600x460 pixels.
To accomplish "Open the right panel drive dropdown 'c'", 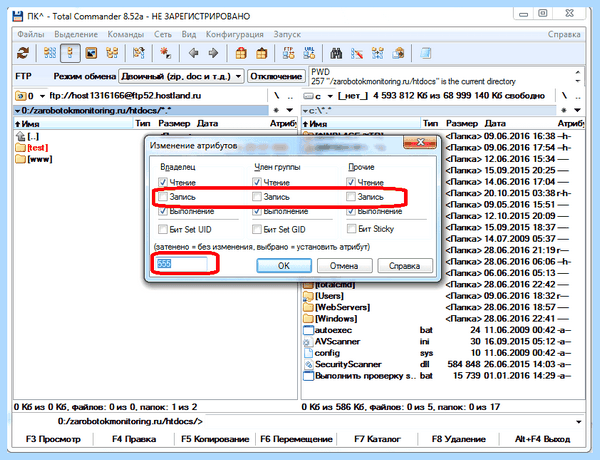I will coord(318,96).
